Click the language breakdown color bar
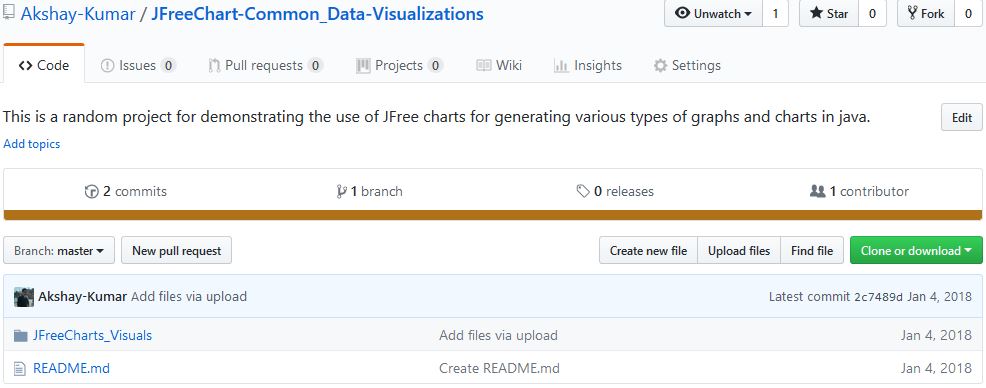The width and height of the screenshot is (986, 388). [x=493, y=215]
